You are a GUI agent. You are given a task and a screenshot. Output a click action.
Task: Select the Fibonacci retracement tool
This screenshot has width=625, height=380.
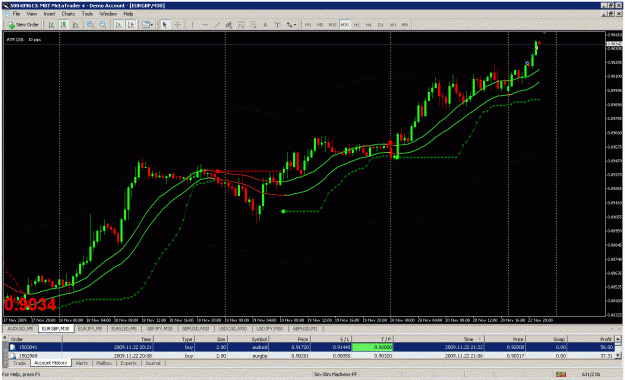click(x=241, y=25)
